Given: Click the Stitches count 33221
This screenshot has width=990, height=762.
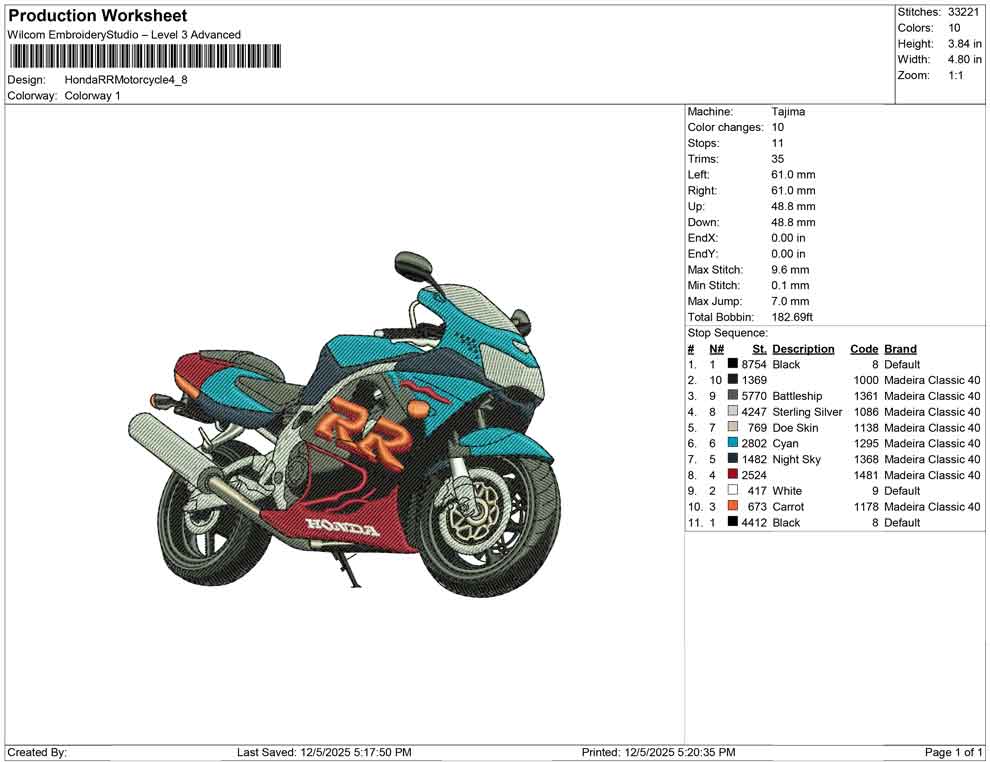Looking at the screenshot, I should click(965, 12).
